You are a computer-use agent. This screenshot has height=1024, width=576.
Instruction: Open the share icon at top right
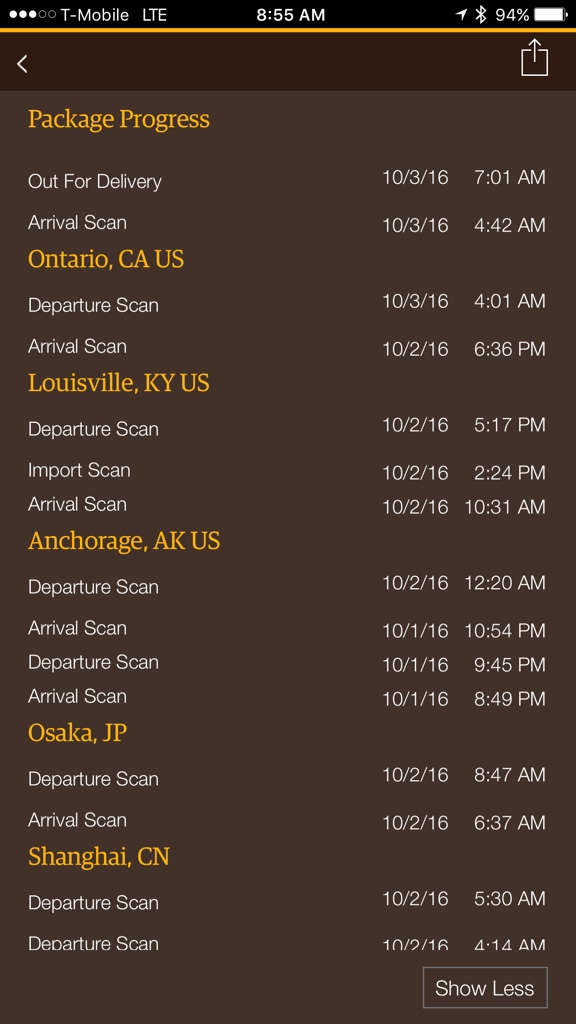pyautogui.click(x=534, y=57)
